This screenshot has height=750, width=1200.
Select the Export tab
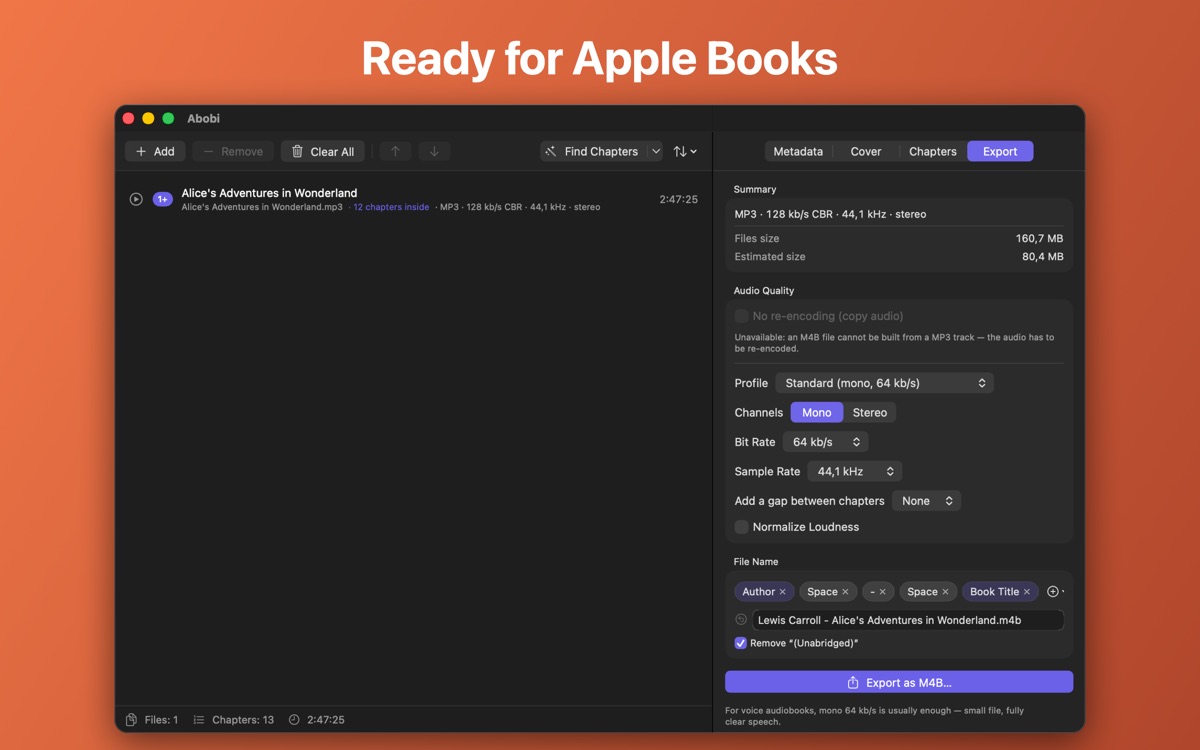[1000, 151]
